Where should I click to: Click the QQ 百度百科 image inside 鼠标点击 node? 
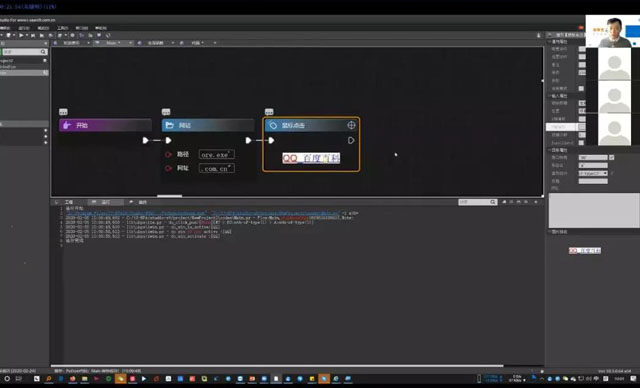click(x=311, y=158)
